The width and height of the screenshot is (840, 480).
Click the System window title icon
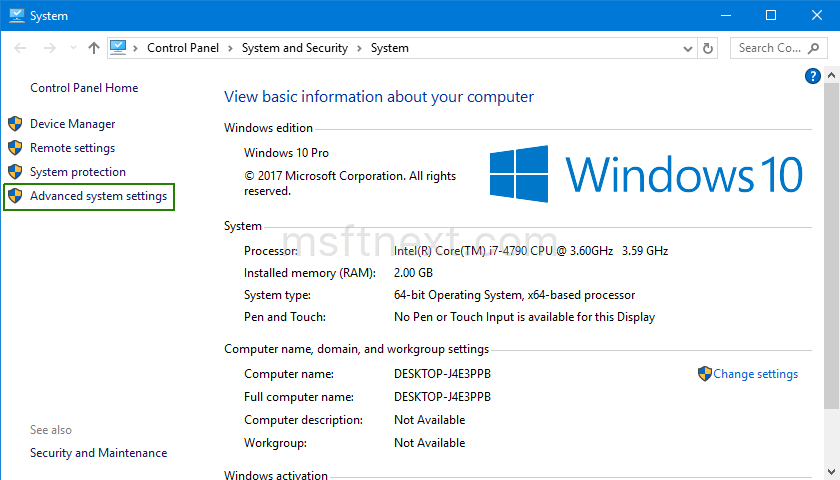(x=17, y=16)
